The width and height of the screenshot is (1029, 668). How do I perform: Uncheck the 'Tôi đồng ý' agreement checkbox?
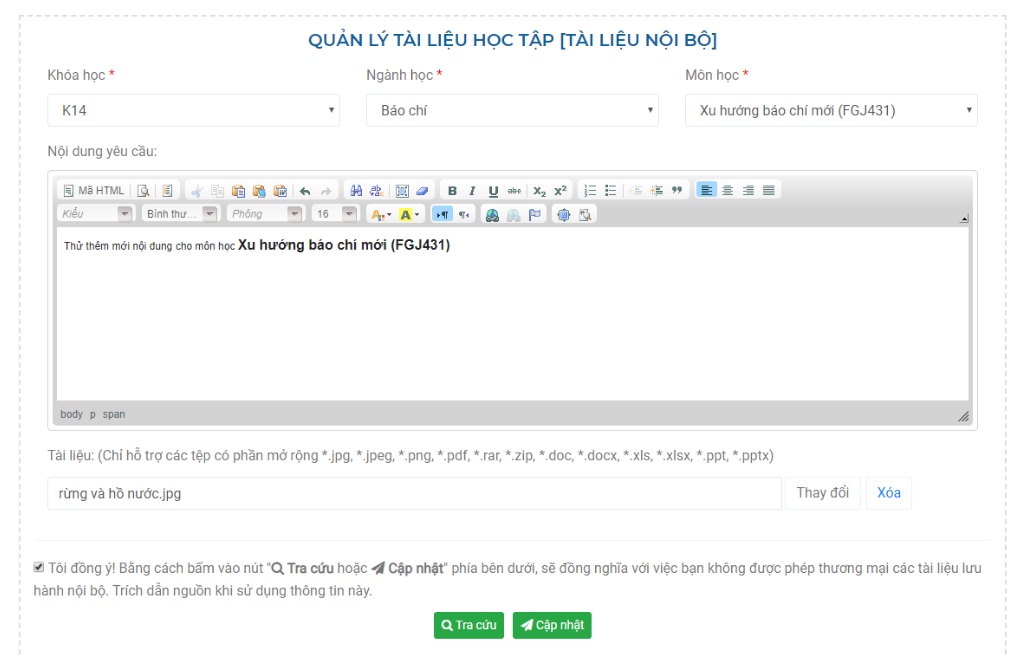tap(39, 568)
